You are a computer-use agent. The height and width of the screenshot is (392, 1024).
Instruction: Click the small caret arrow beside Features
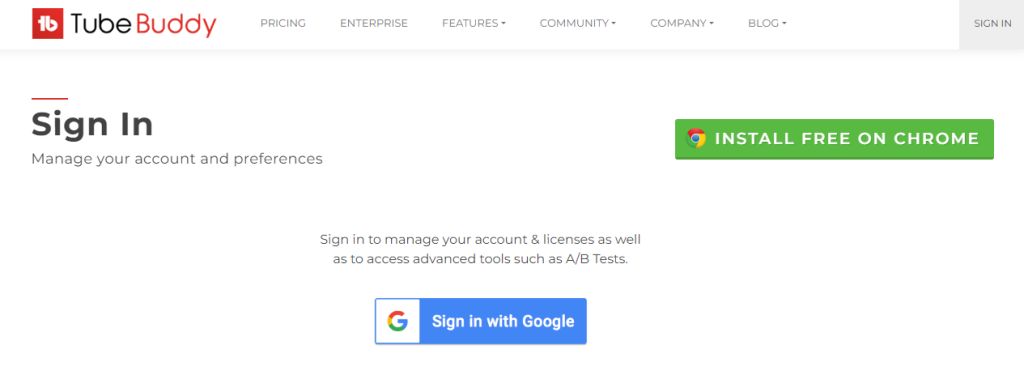[x=504, y=24]
